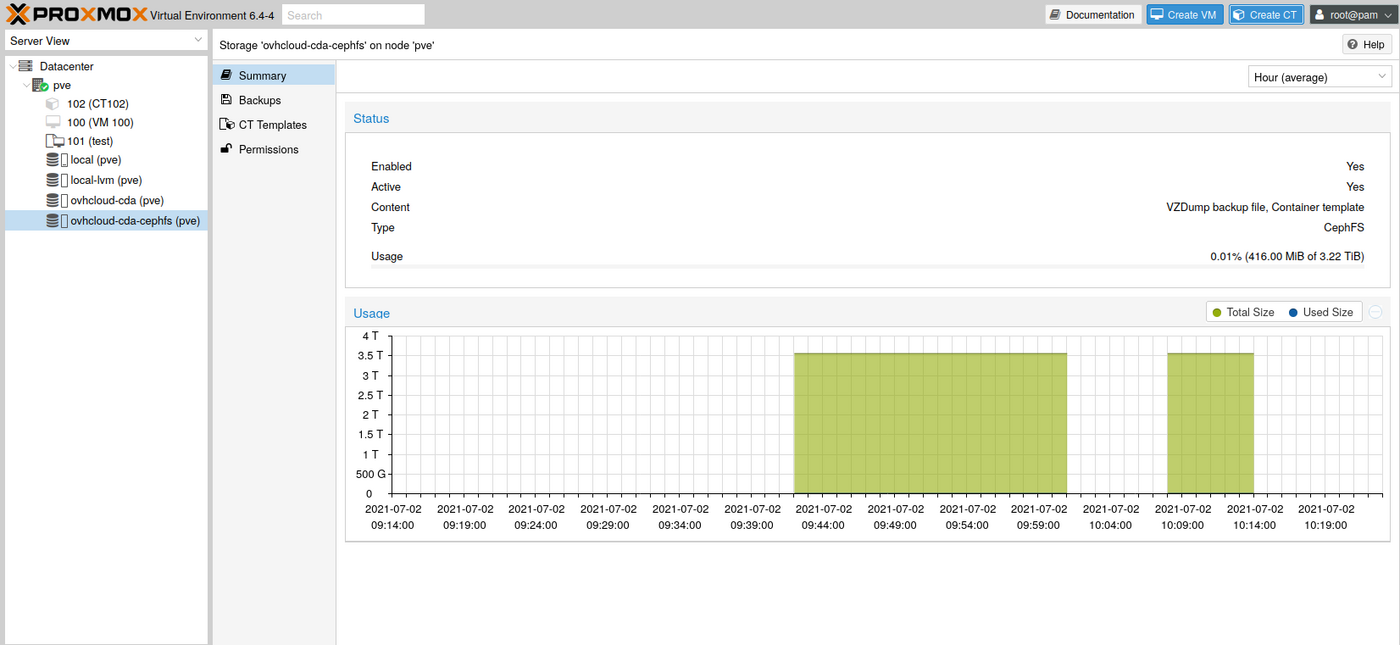This screenshot has width=1400, height=645.
Task: Click the Search input field
Action: click(353, 15)
